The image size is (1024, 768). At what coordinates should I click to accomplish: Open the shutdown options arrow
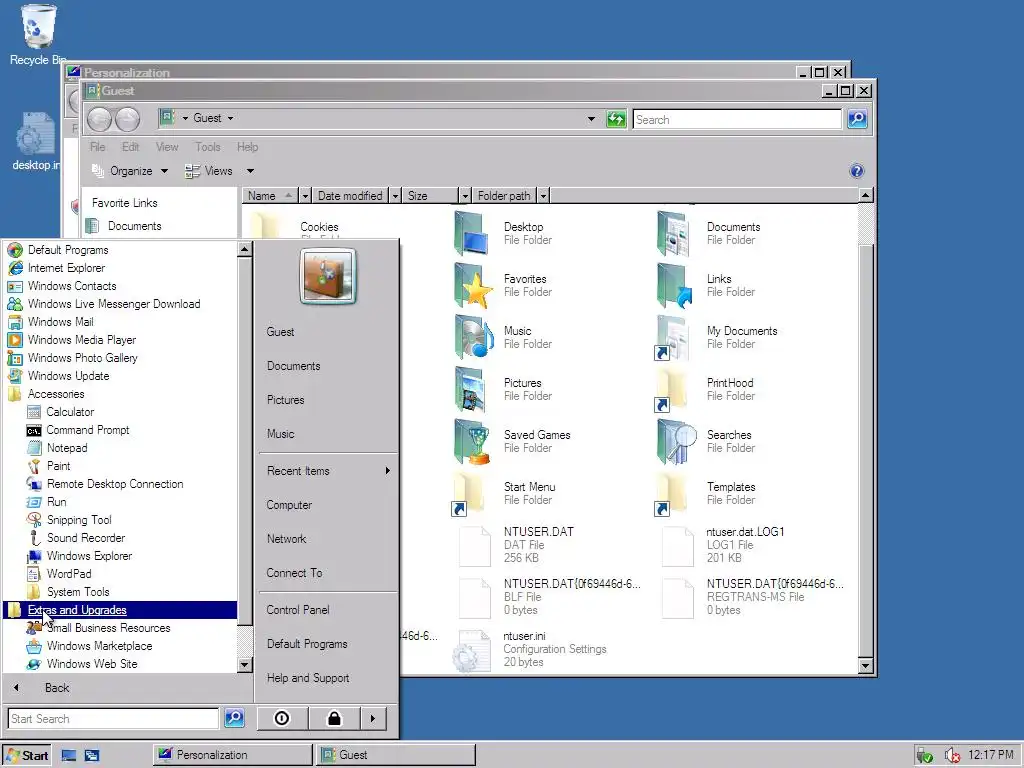click(373, 718)
